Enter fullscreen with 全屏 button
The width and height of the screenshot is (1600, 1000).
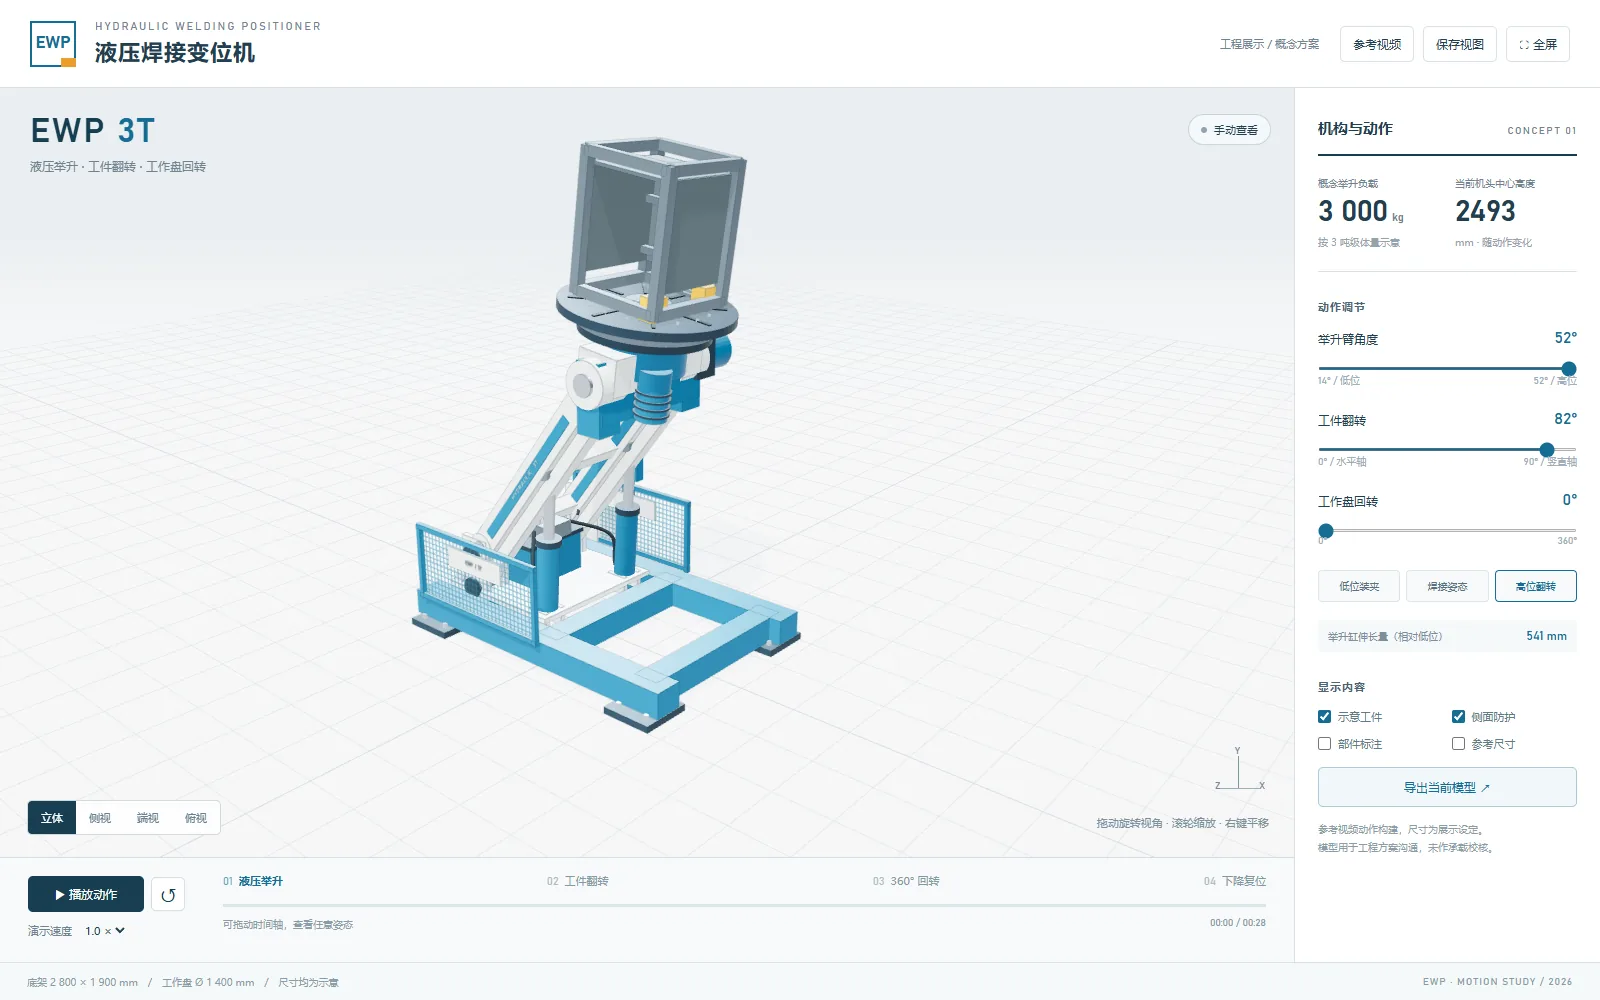coord(1538,44)
